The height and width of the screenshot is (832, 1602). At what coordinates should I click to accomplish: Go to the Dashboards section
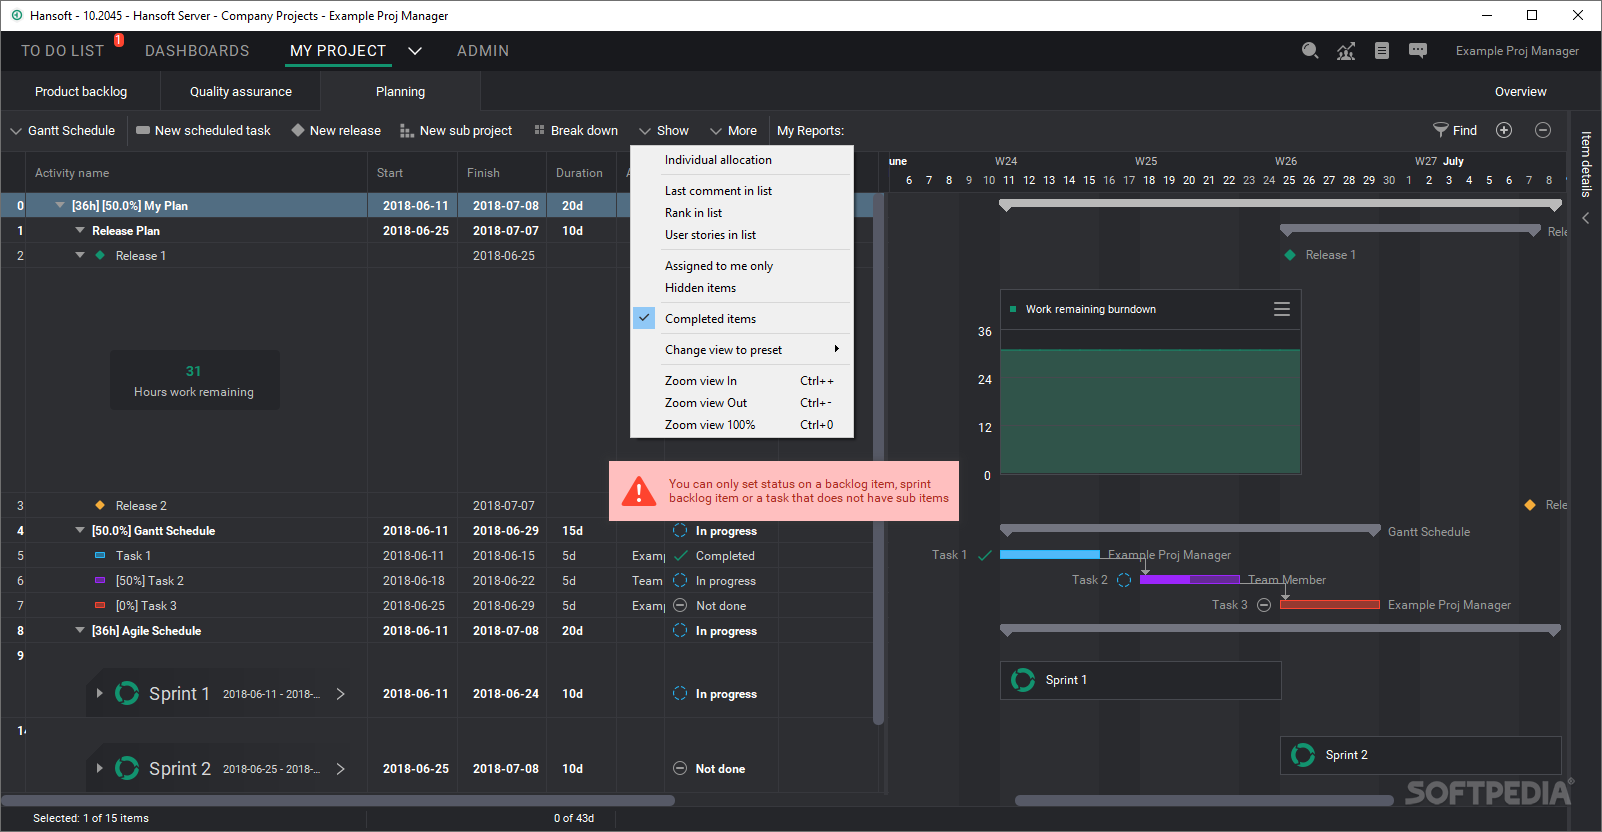tap(197, 51)
